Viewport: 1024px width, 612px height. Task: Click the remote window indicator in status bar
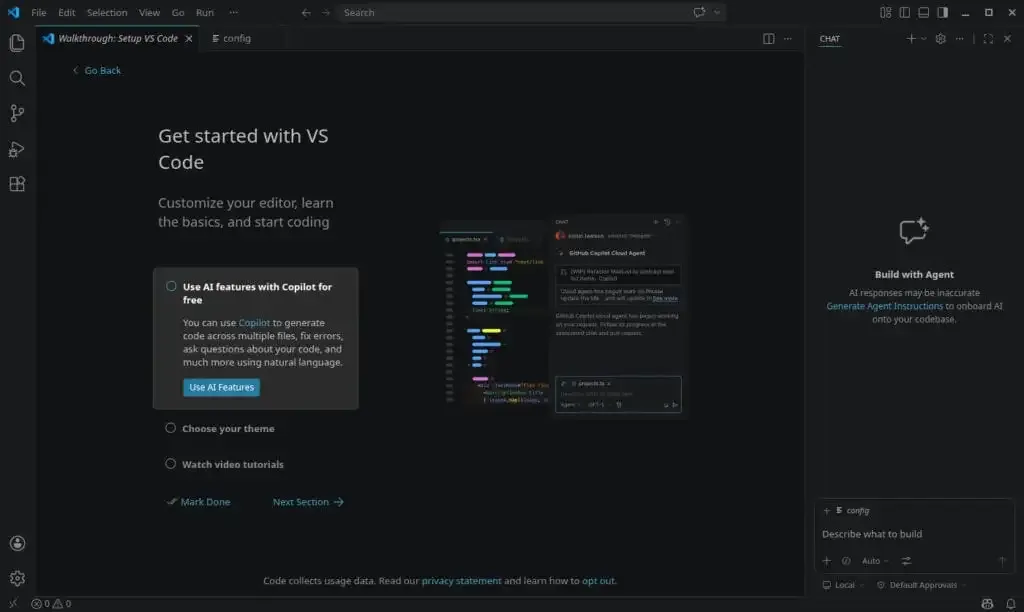coord(13,604)
